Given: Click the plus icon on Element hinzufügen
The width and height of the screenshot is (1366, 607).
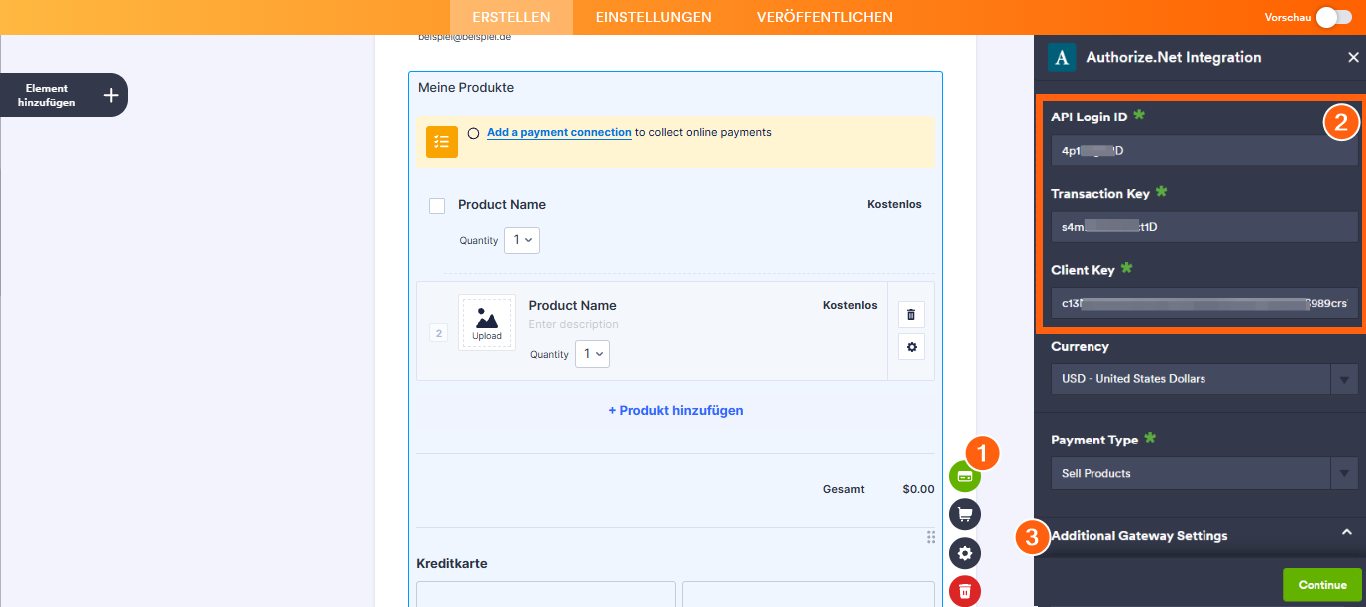Looking at the screenshot, I should (111, 95).
